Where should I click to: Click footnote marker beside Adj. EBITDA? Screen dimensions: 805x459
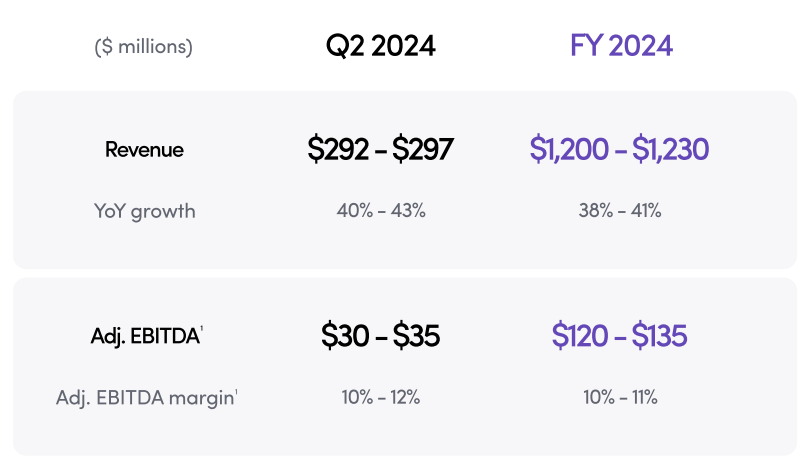201,331
